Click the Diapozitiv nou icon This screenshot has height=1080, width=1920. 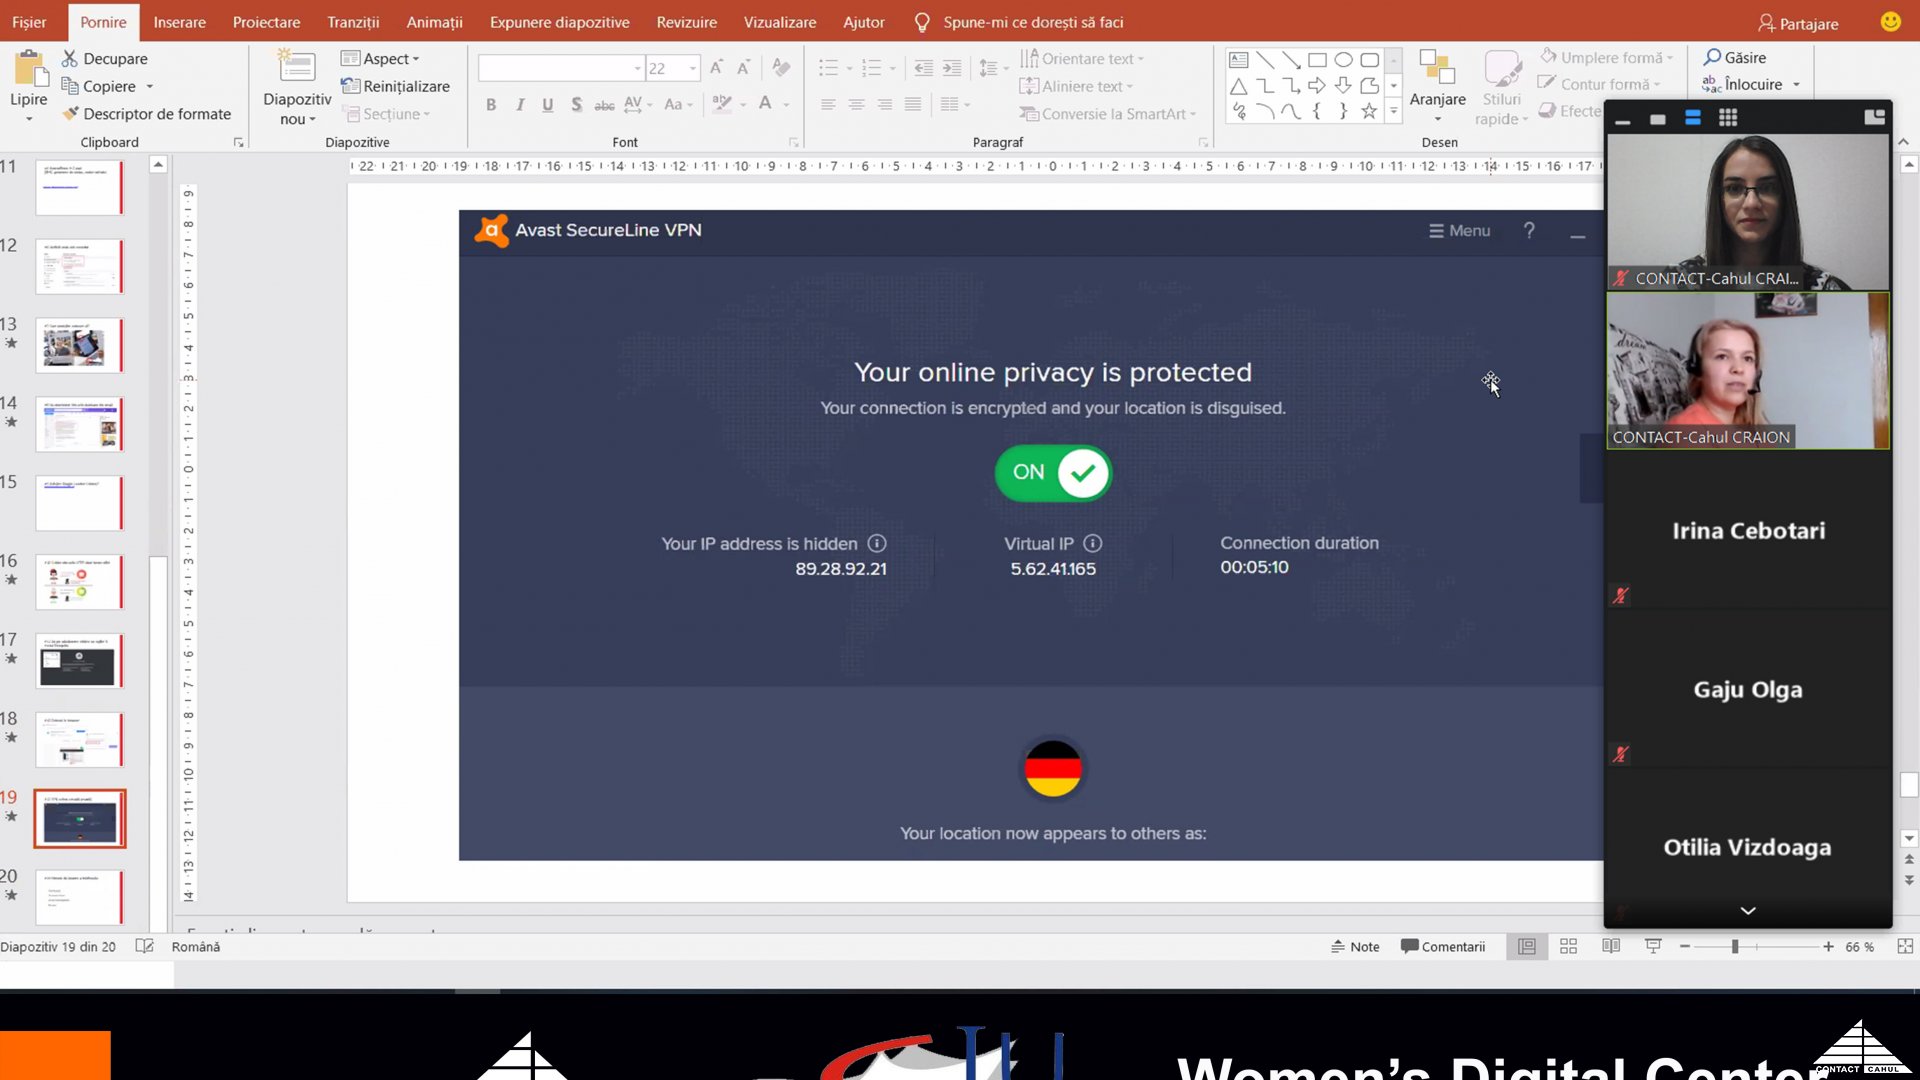(x=296, y=68)
